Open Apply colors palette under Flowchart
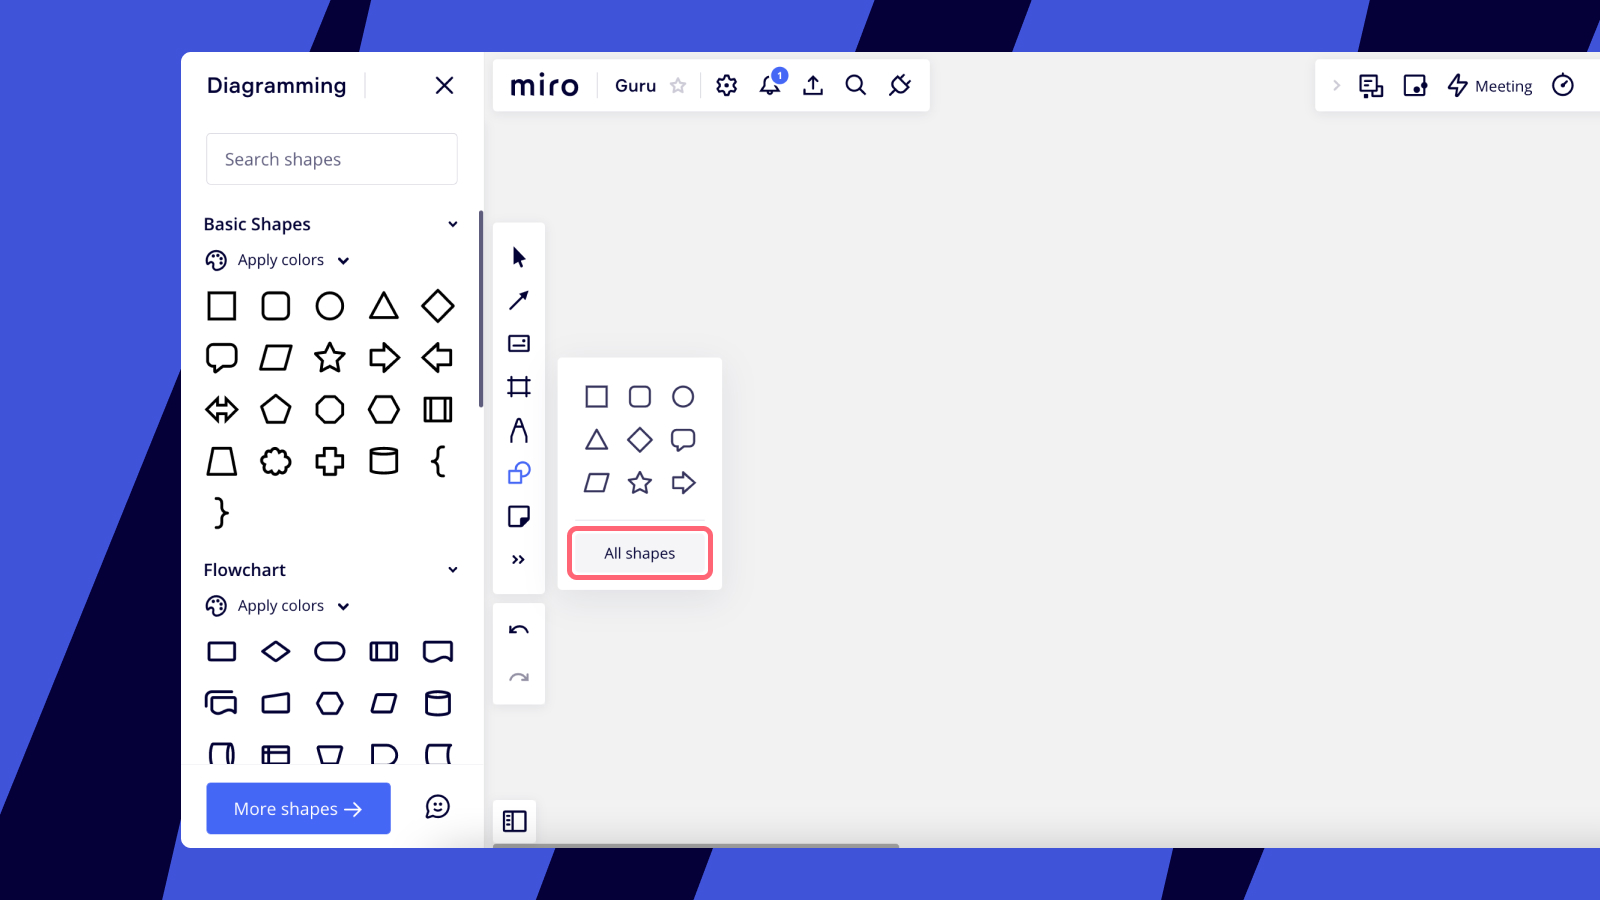The width and height of the screenshot is (1600, 900). [x=280, y=606]
